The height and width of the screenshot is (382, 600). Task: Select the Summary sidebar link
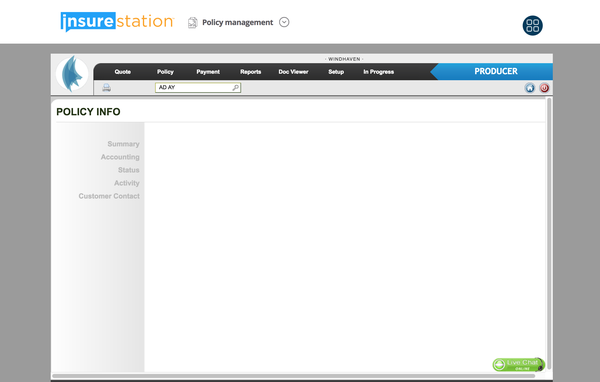(123, 144)
